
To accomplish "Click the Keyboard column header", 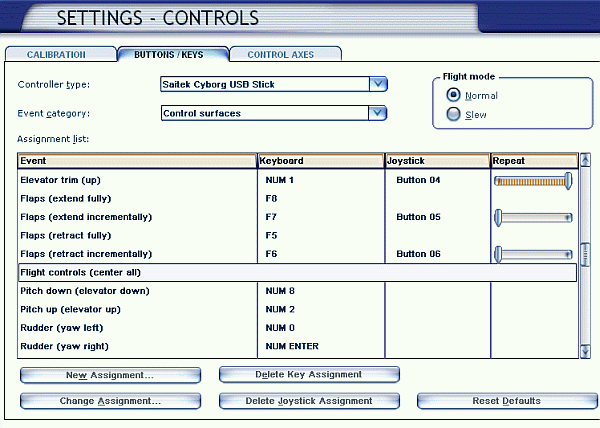I will (x=321, y=161).
